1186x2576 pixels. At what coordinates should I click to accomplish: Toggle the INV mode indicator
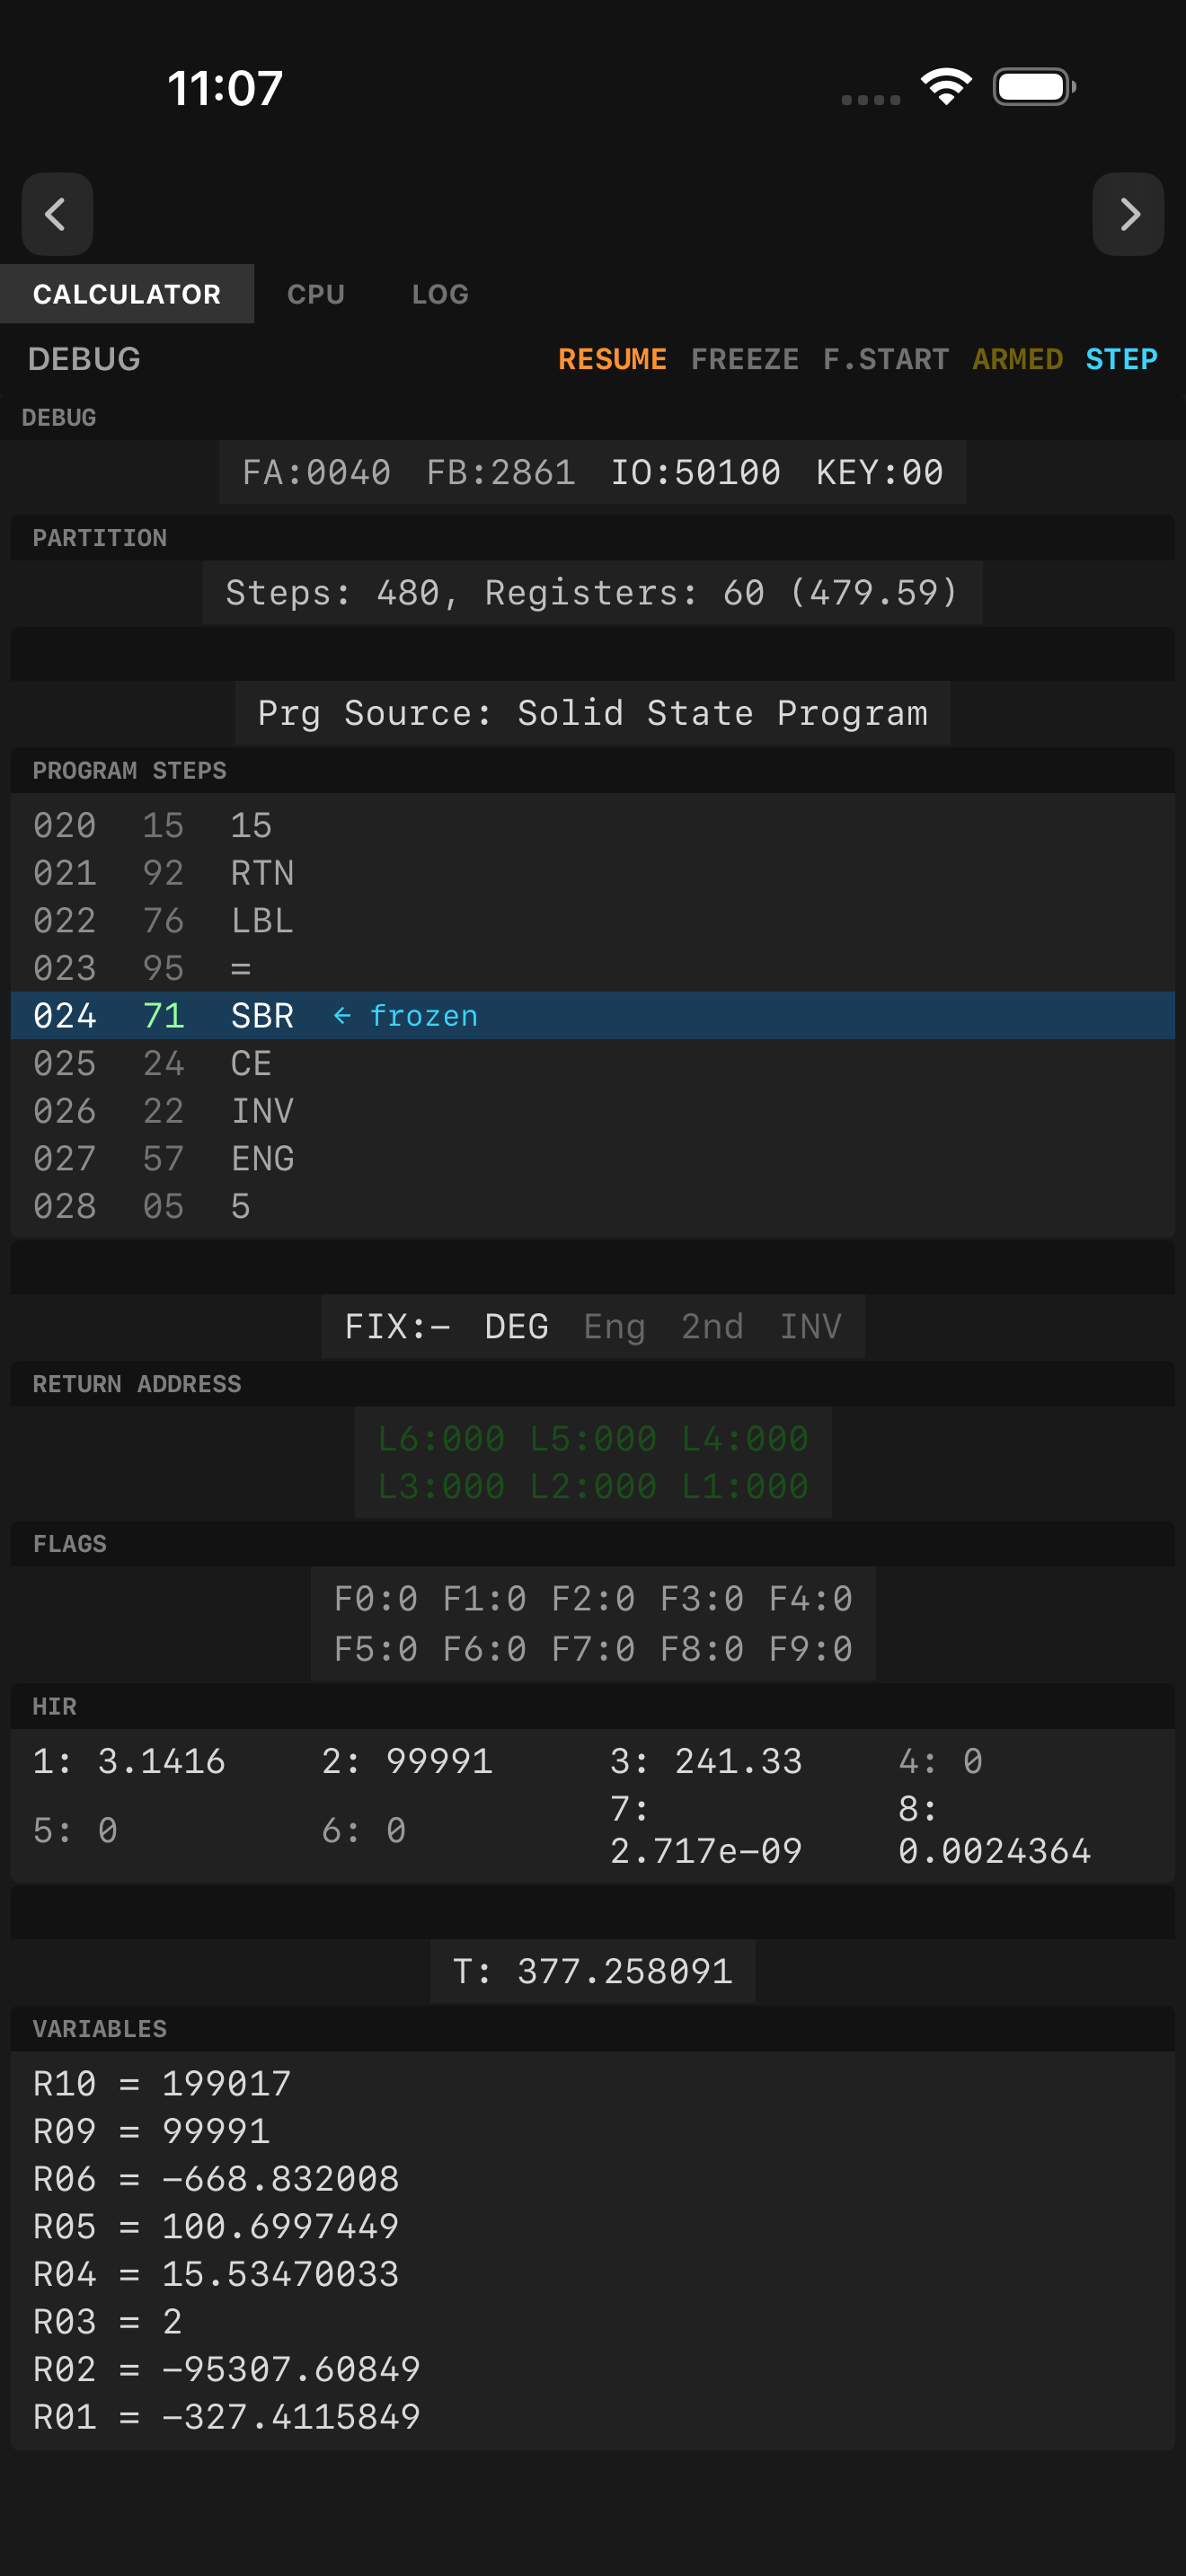click(810, 1326)
